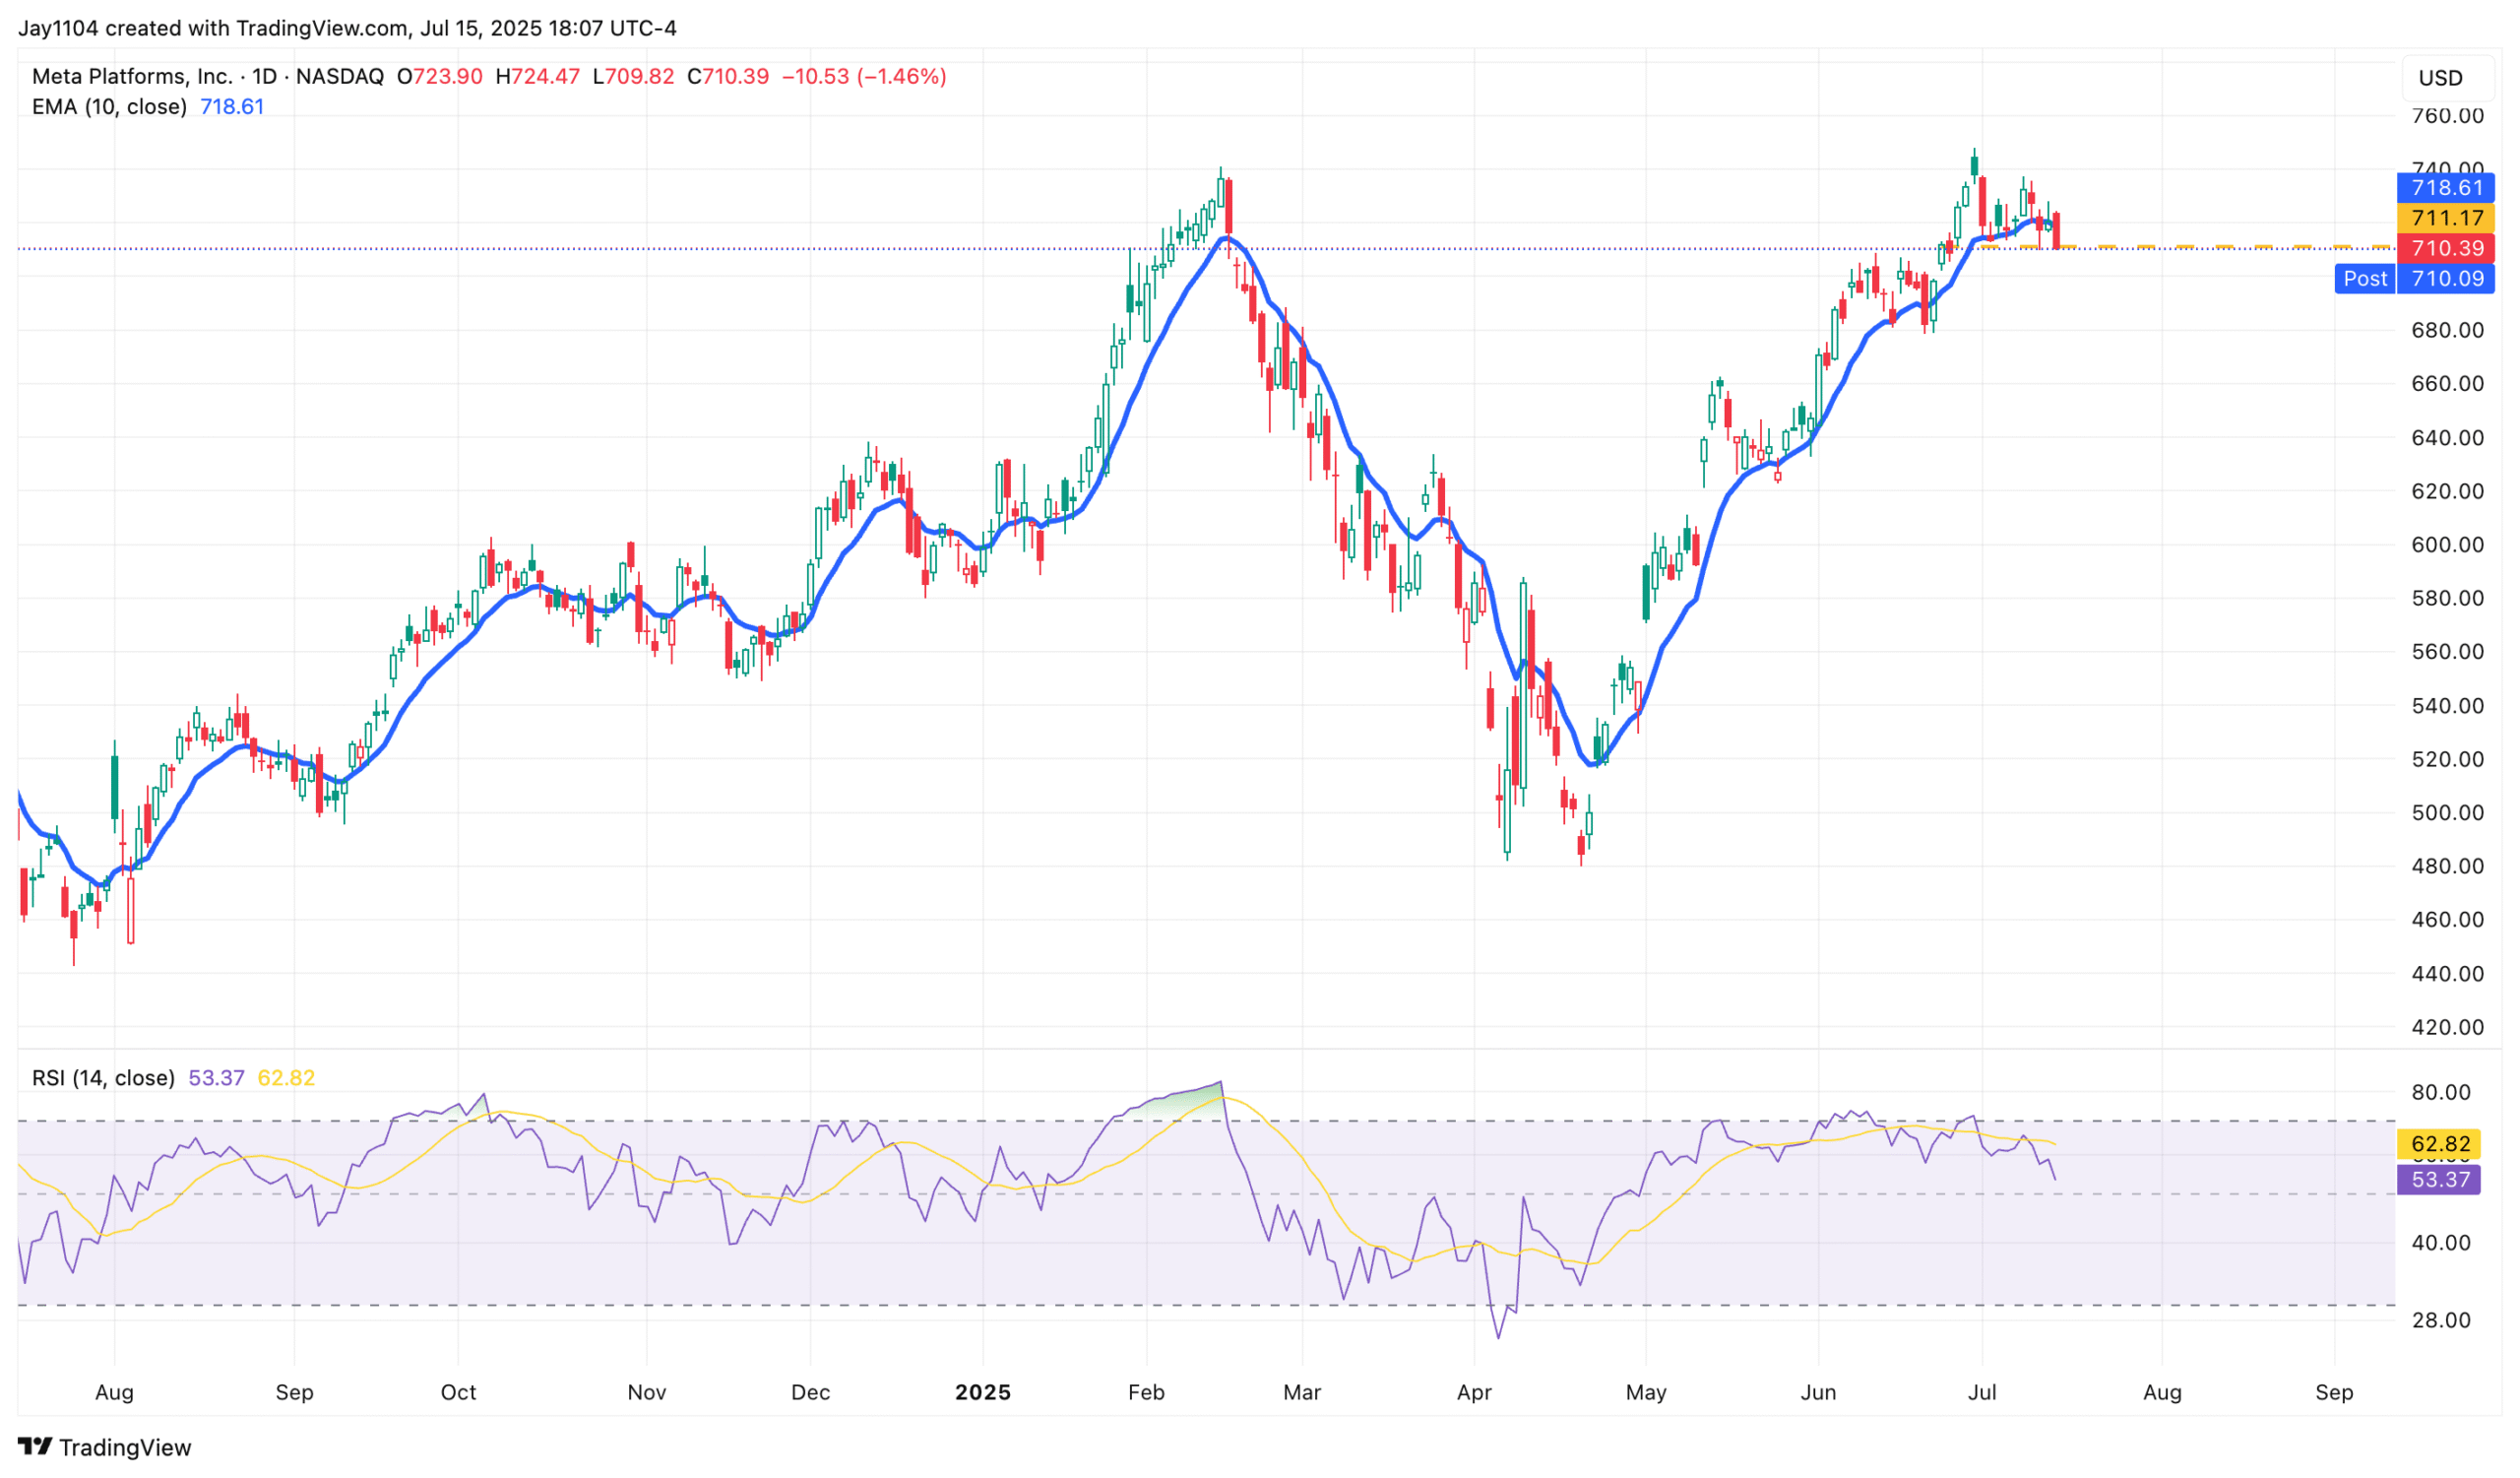
Task: Click the close value C710.39
Action: (729, 77)
